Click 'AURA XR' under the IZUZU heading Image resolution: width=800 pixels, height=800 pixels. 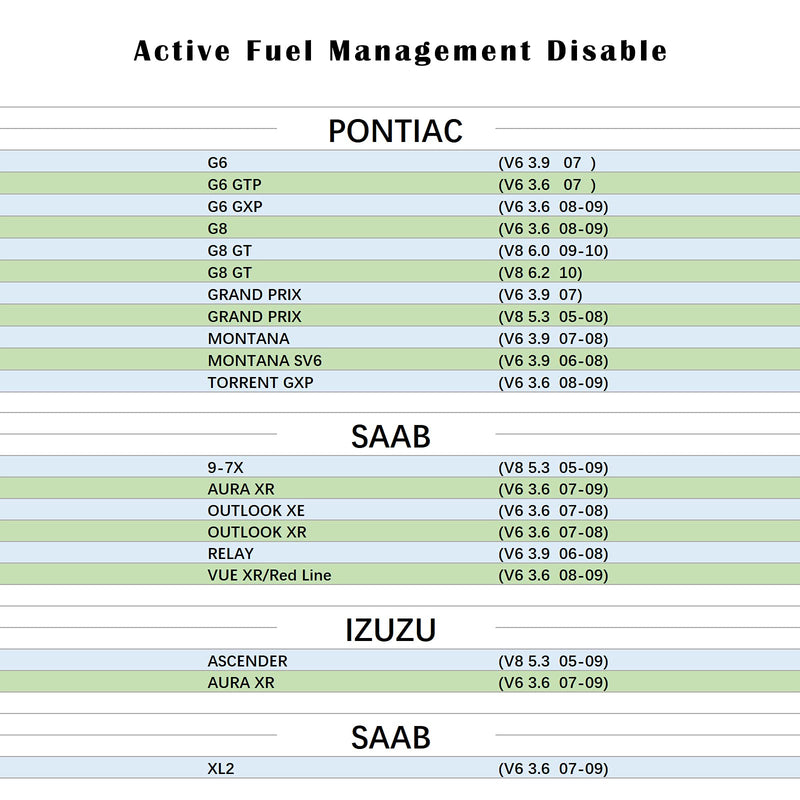(x=241, y=682)
